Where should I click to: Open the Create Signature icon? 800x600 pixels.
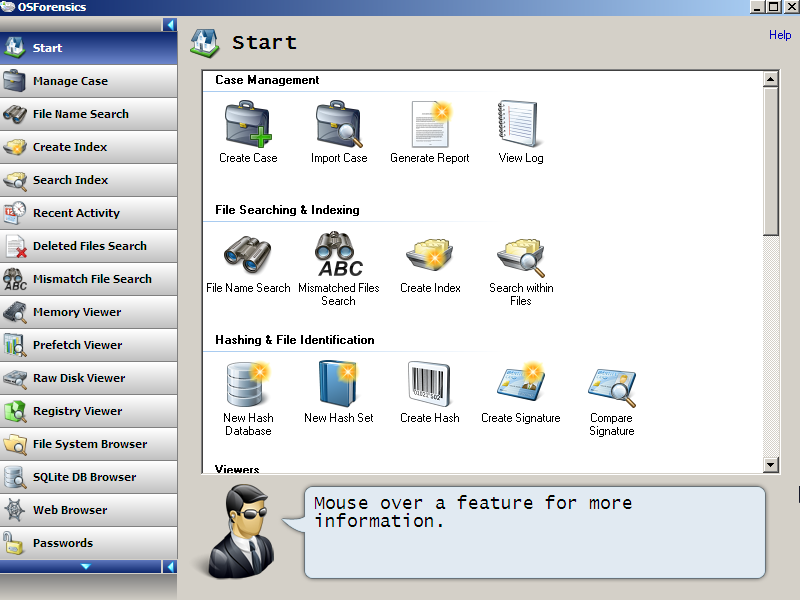[520, 385]
